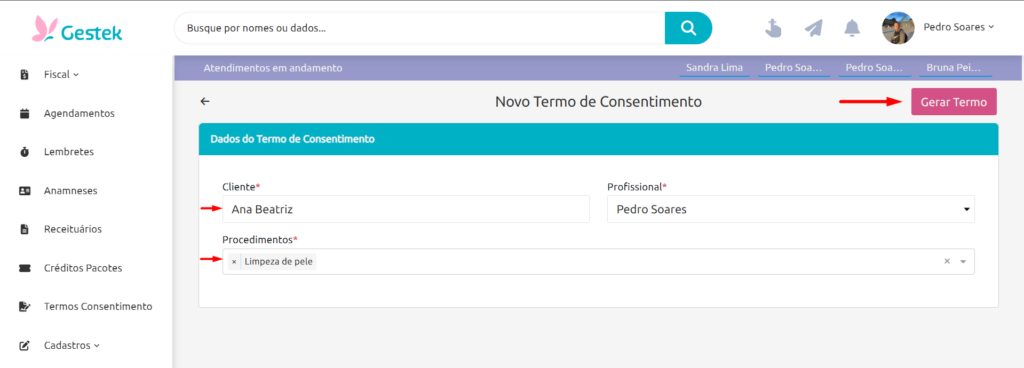Click the Gerar Termo button

[x=953, y=102]
